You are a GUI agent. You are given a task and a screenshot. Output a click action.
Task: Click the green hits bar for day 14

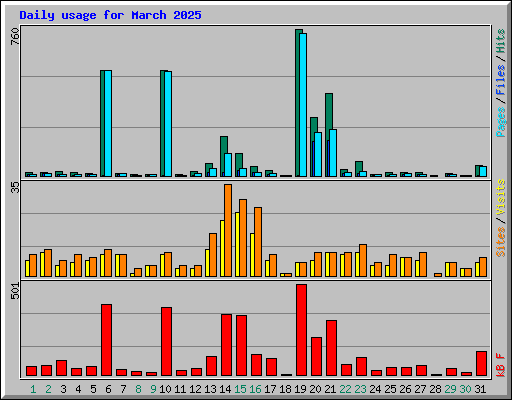(224, 145)
